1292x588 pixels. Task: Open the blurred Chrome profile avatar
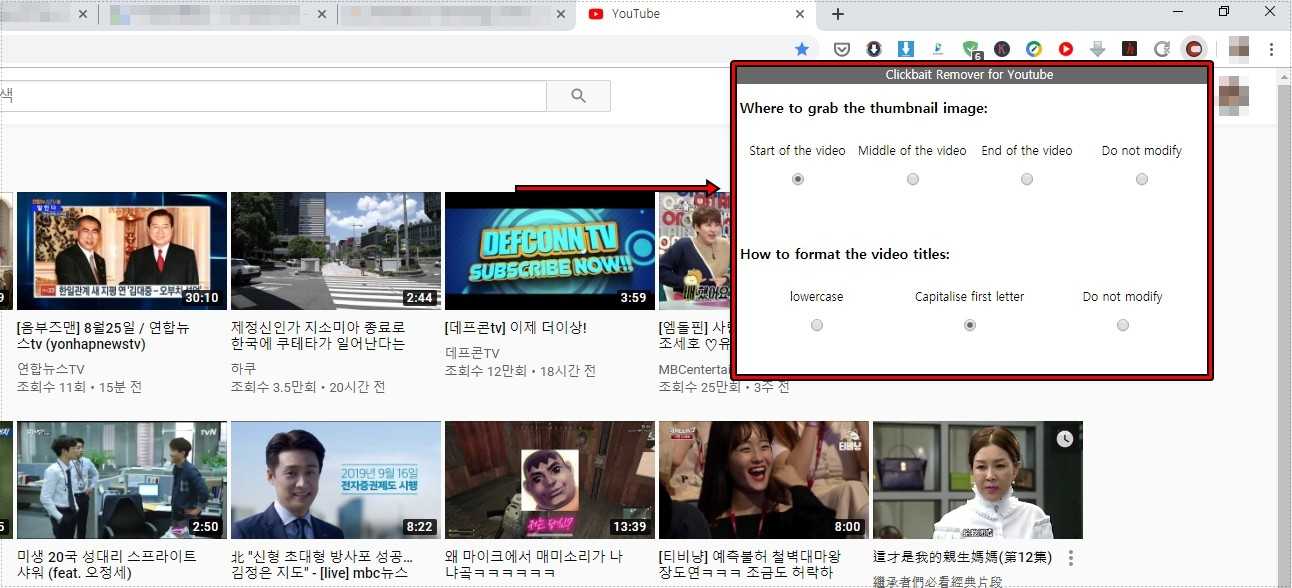pyautogui.click(x=1239, y=48)
